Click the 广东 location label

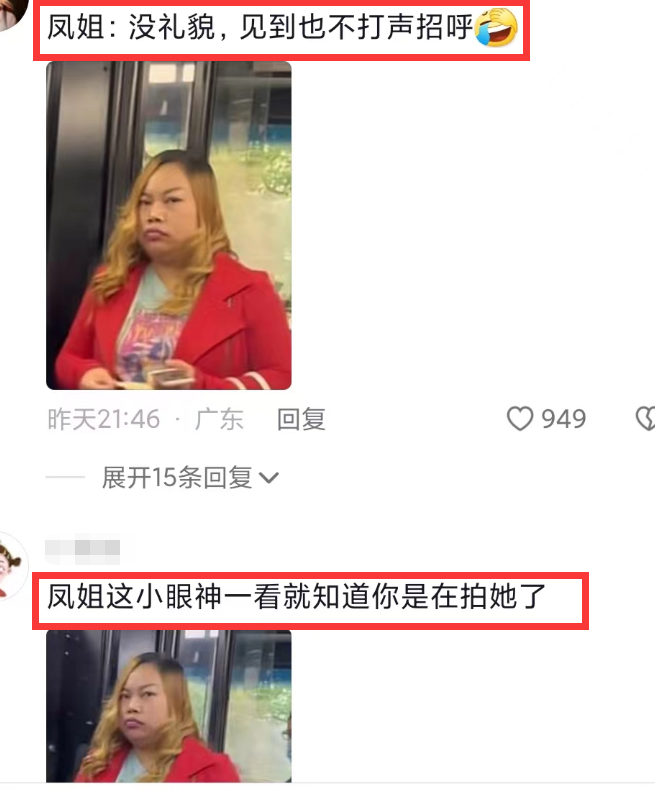coord(219,419)
